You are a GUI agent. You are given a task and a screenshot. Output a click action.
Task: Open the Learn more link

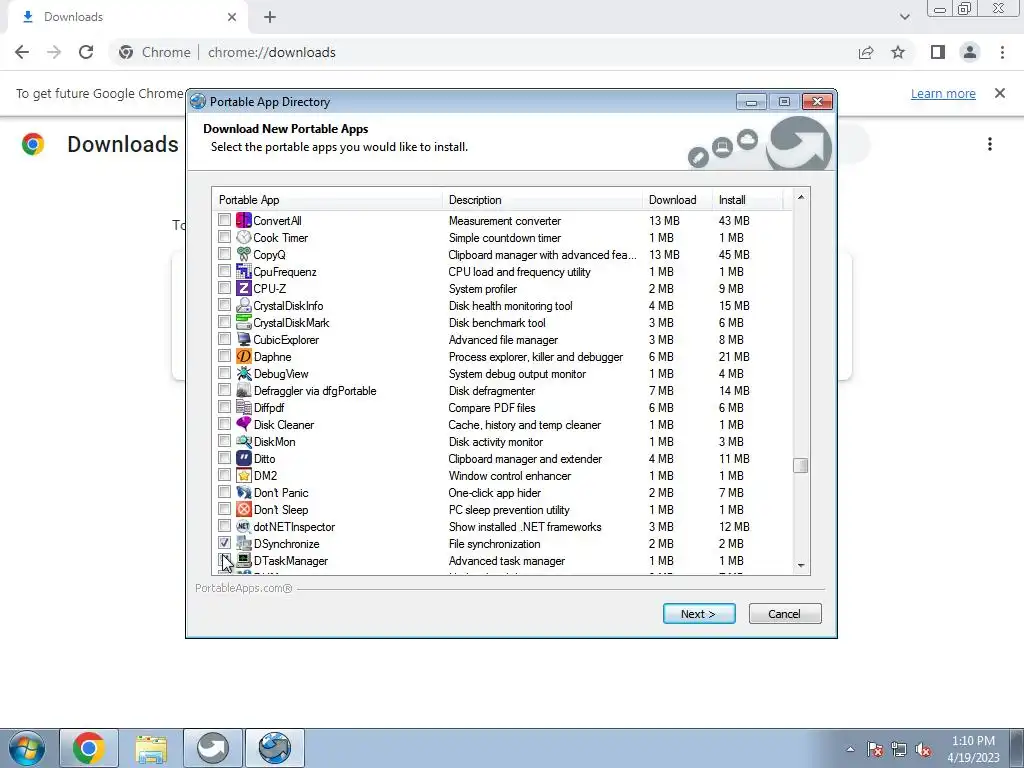pyautogui.click(x=943, y=93)
